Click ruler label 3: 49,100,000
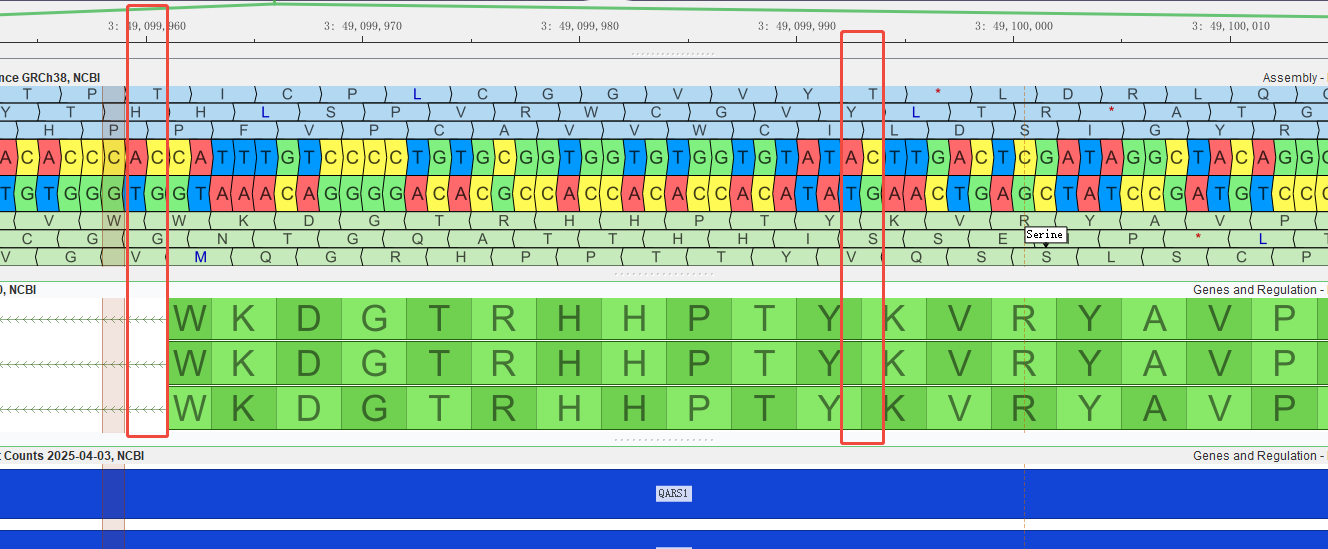 pyautogui.click(x=1014, y=26)
